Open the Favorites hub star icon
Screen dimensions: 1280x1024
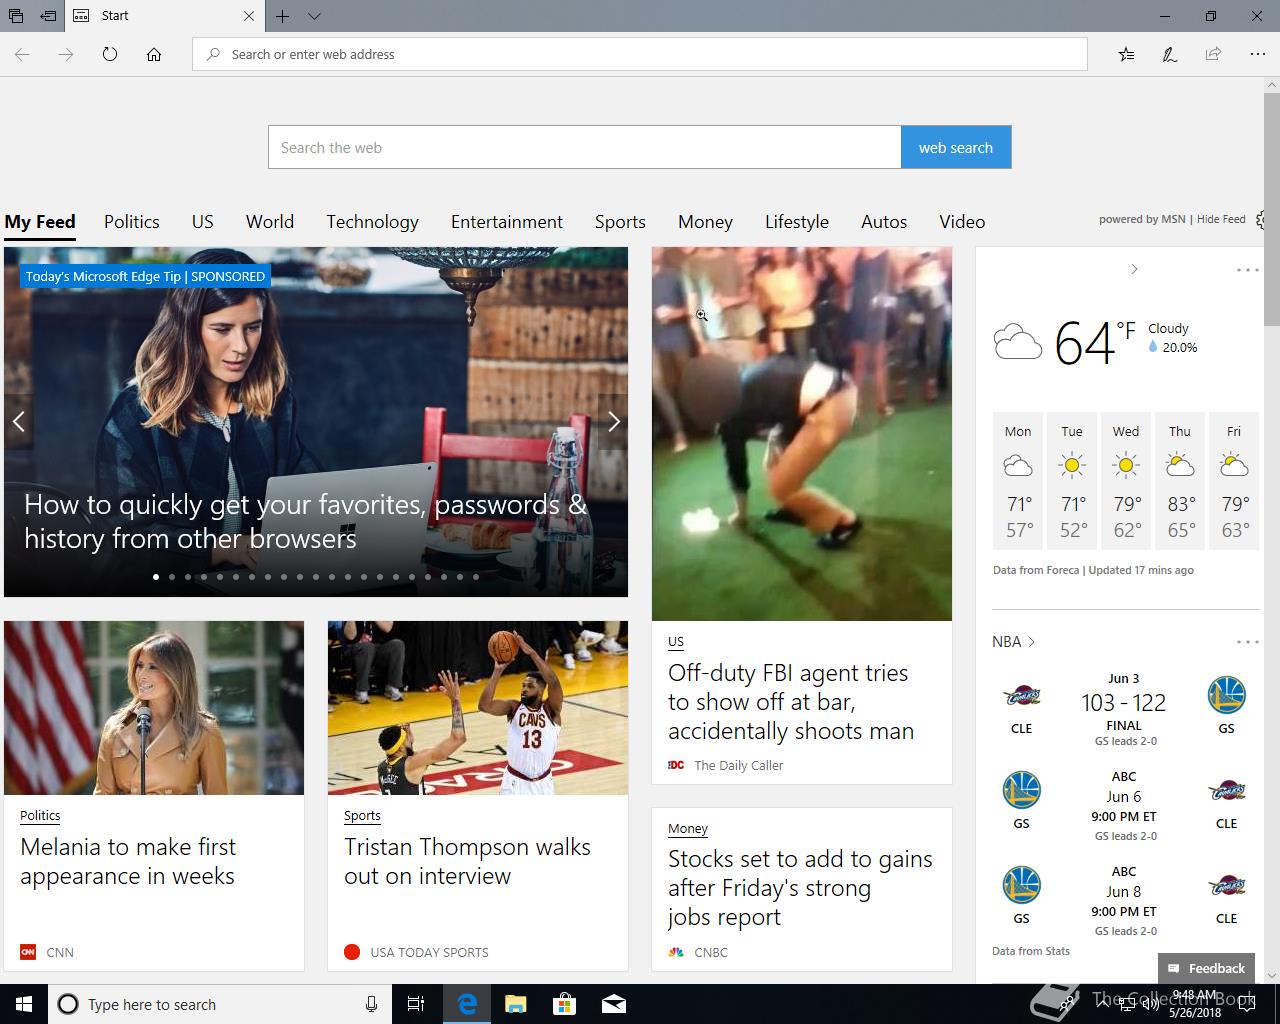pyautogui.click(x=1126, y=54)
